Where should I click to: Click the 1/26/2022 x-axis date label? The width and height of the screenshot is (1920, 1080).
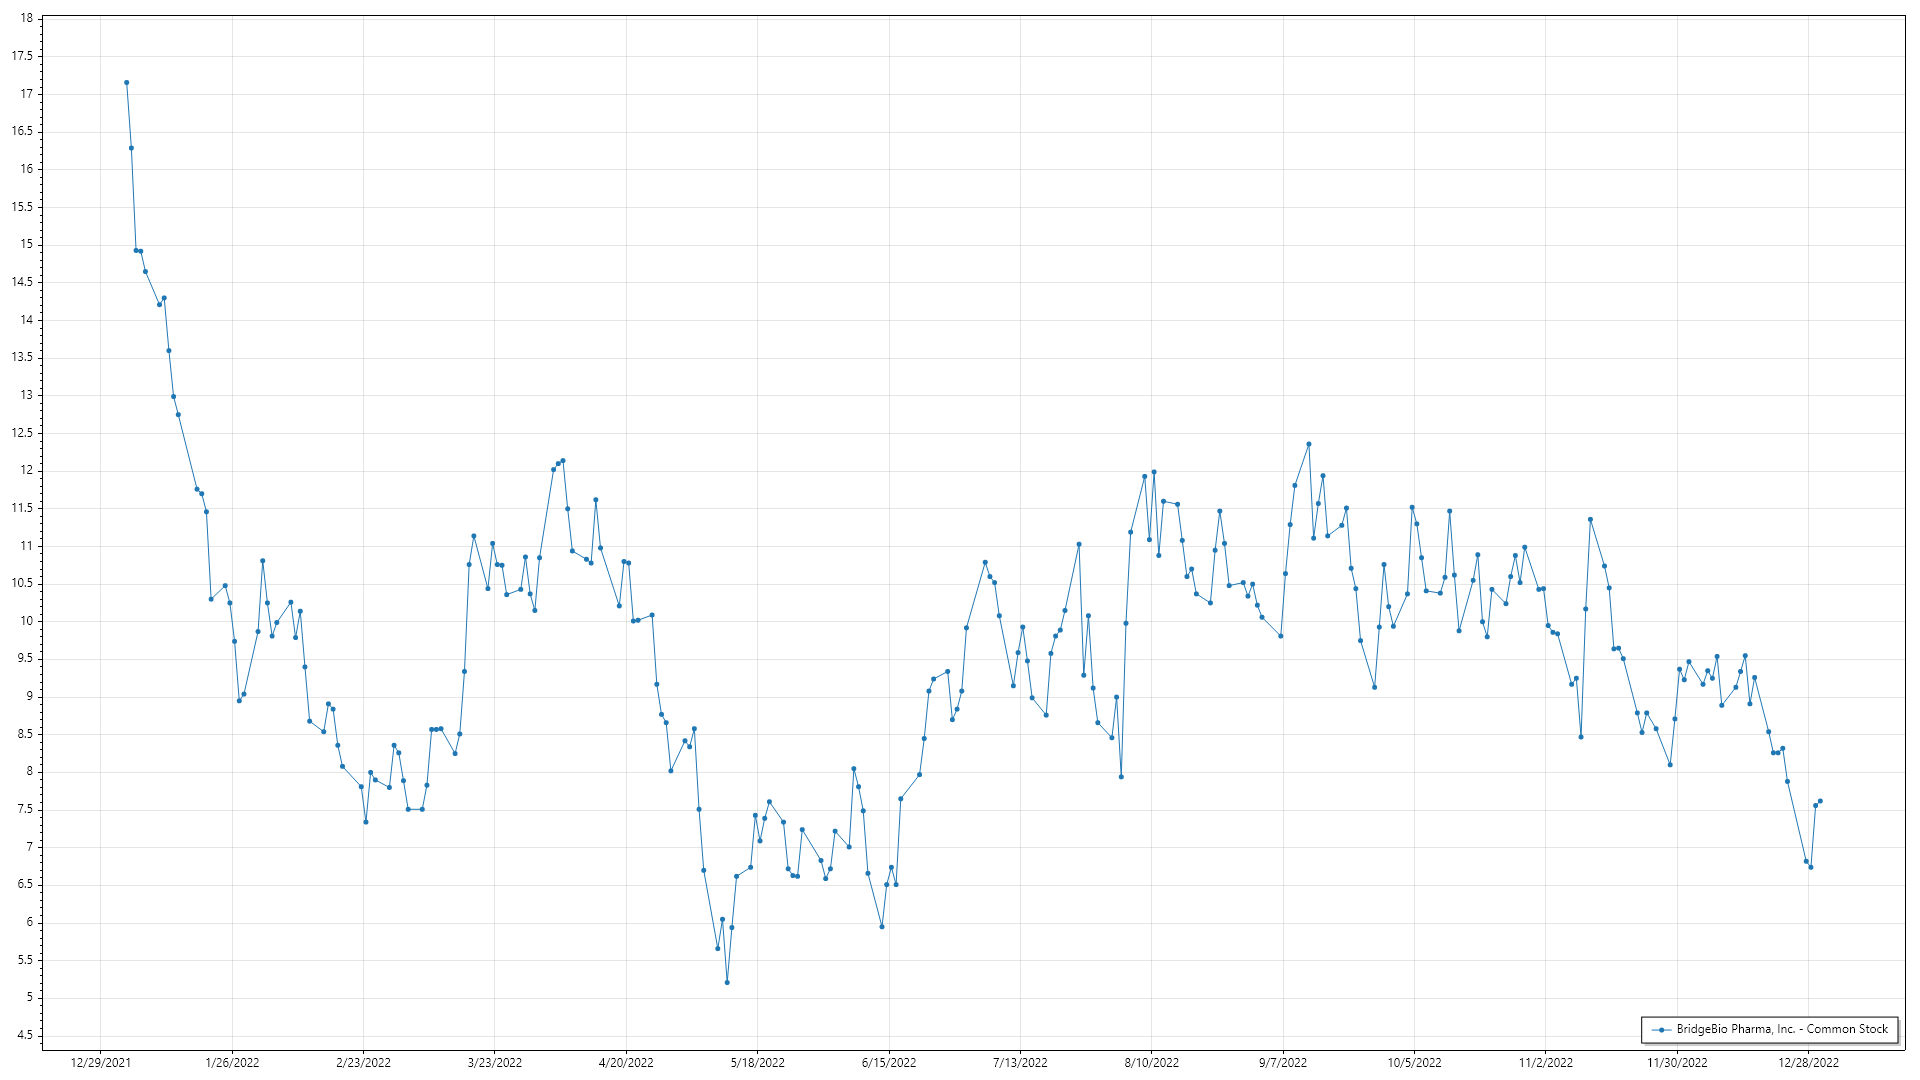pos(232,1063)
